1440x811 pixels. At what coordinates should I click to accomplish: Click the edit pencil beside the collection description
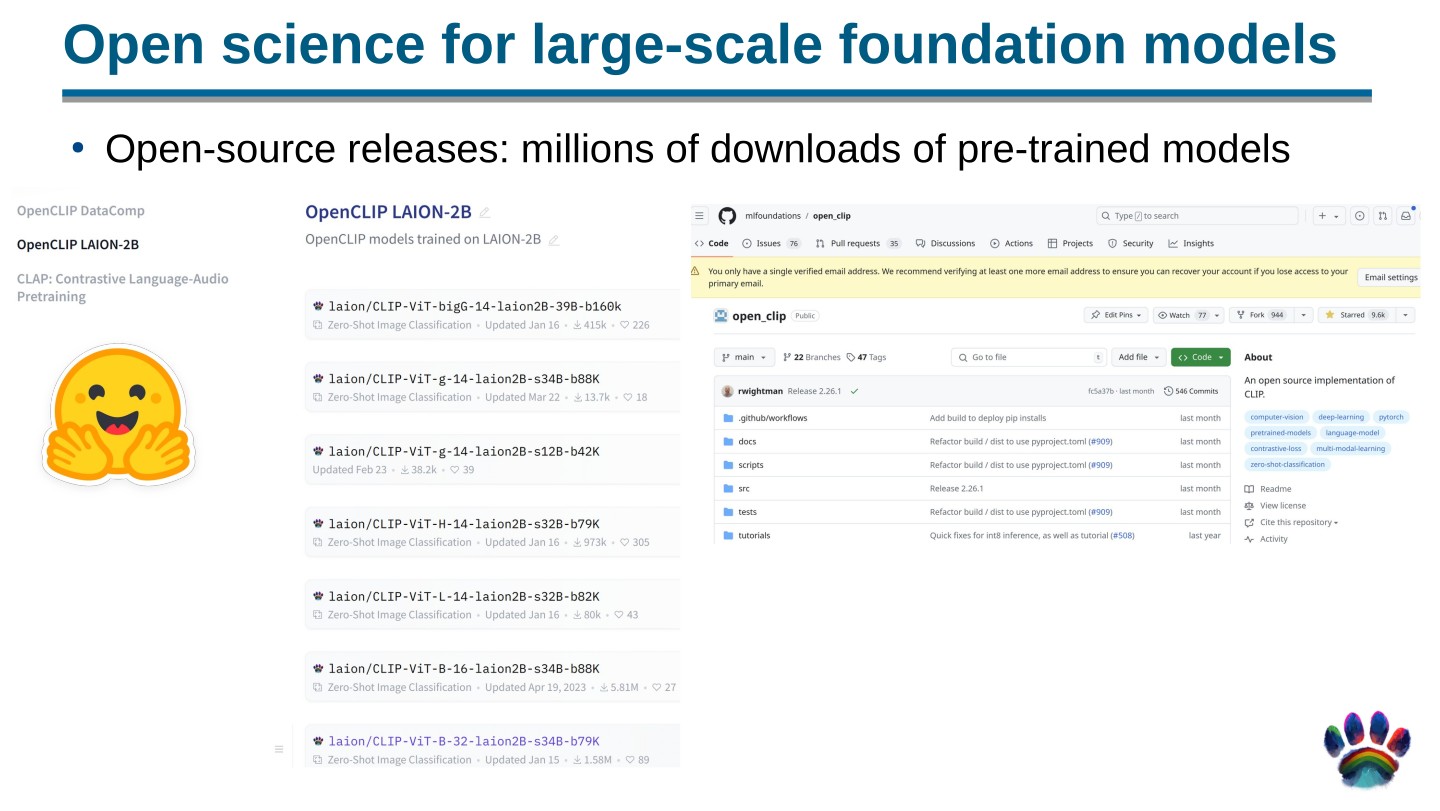pyautogui.click(x=553, y=240)
